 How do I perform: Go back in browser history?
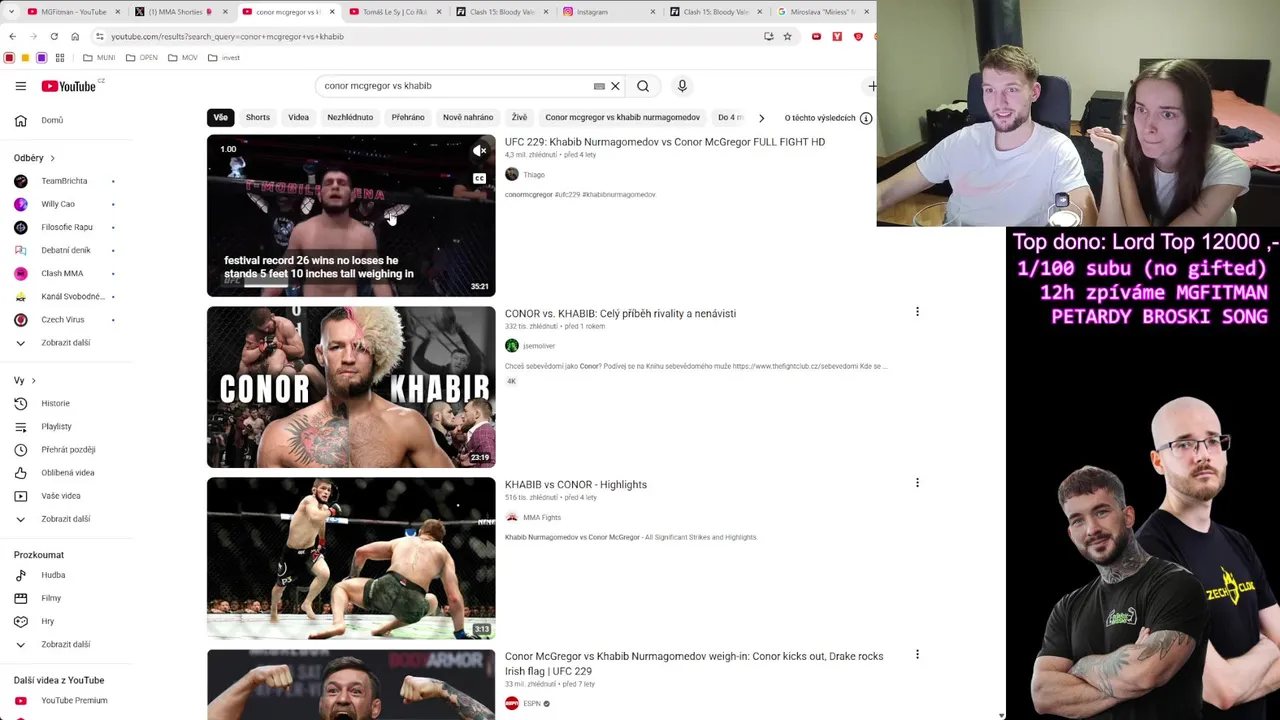12,36
